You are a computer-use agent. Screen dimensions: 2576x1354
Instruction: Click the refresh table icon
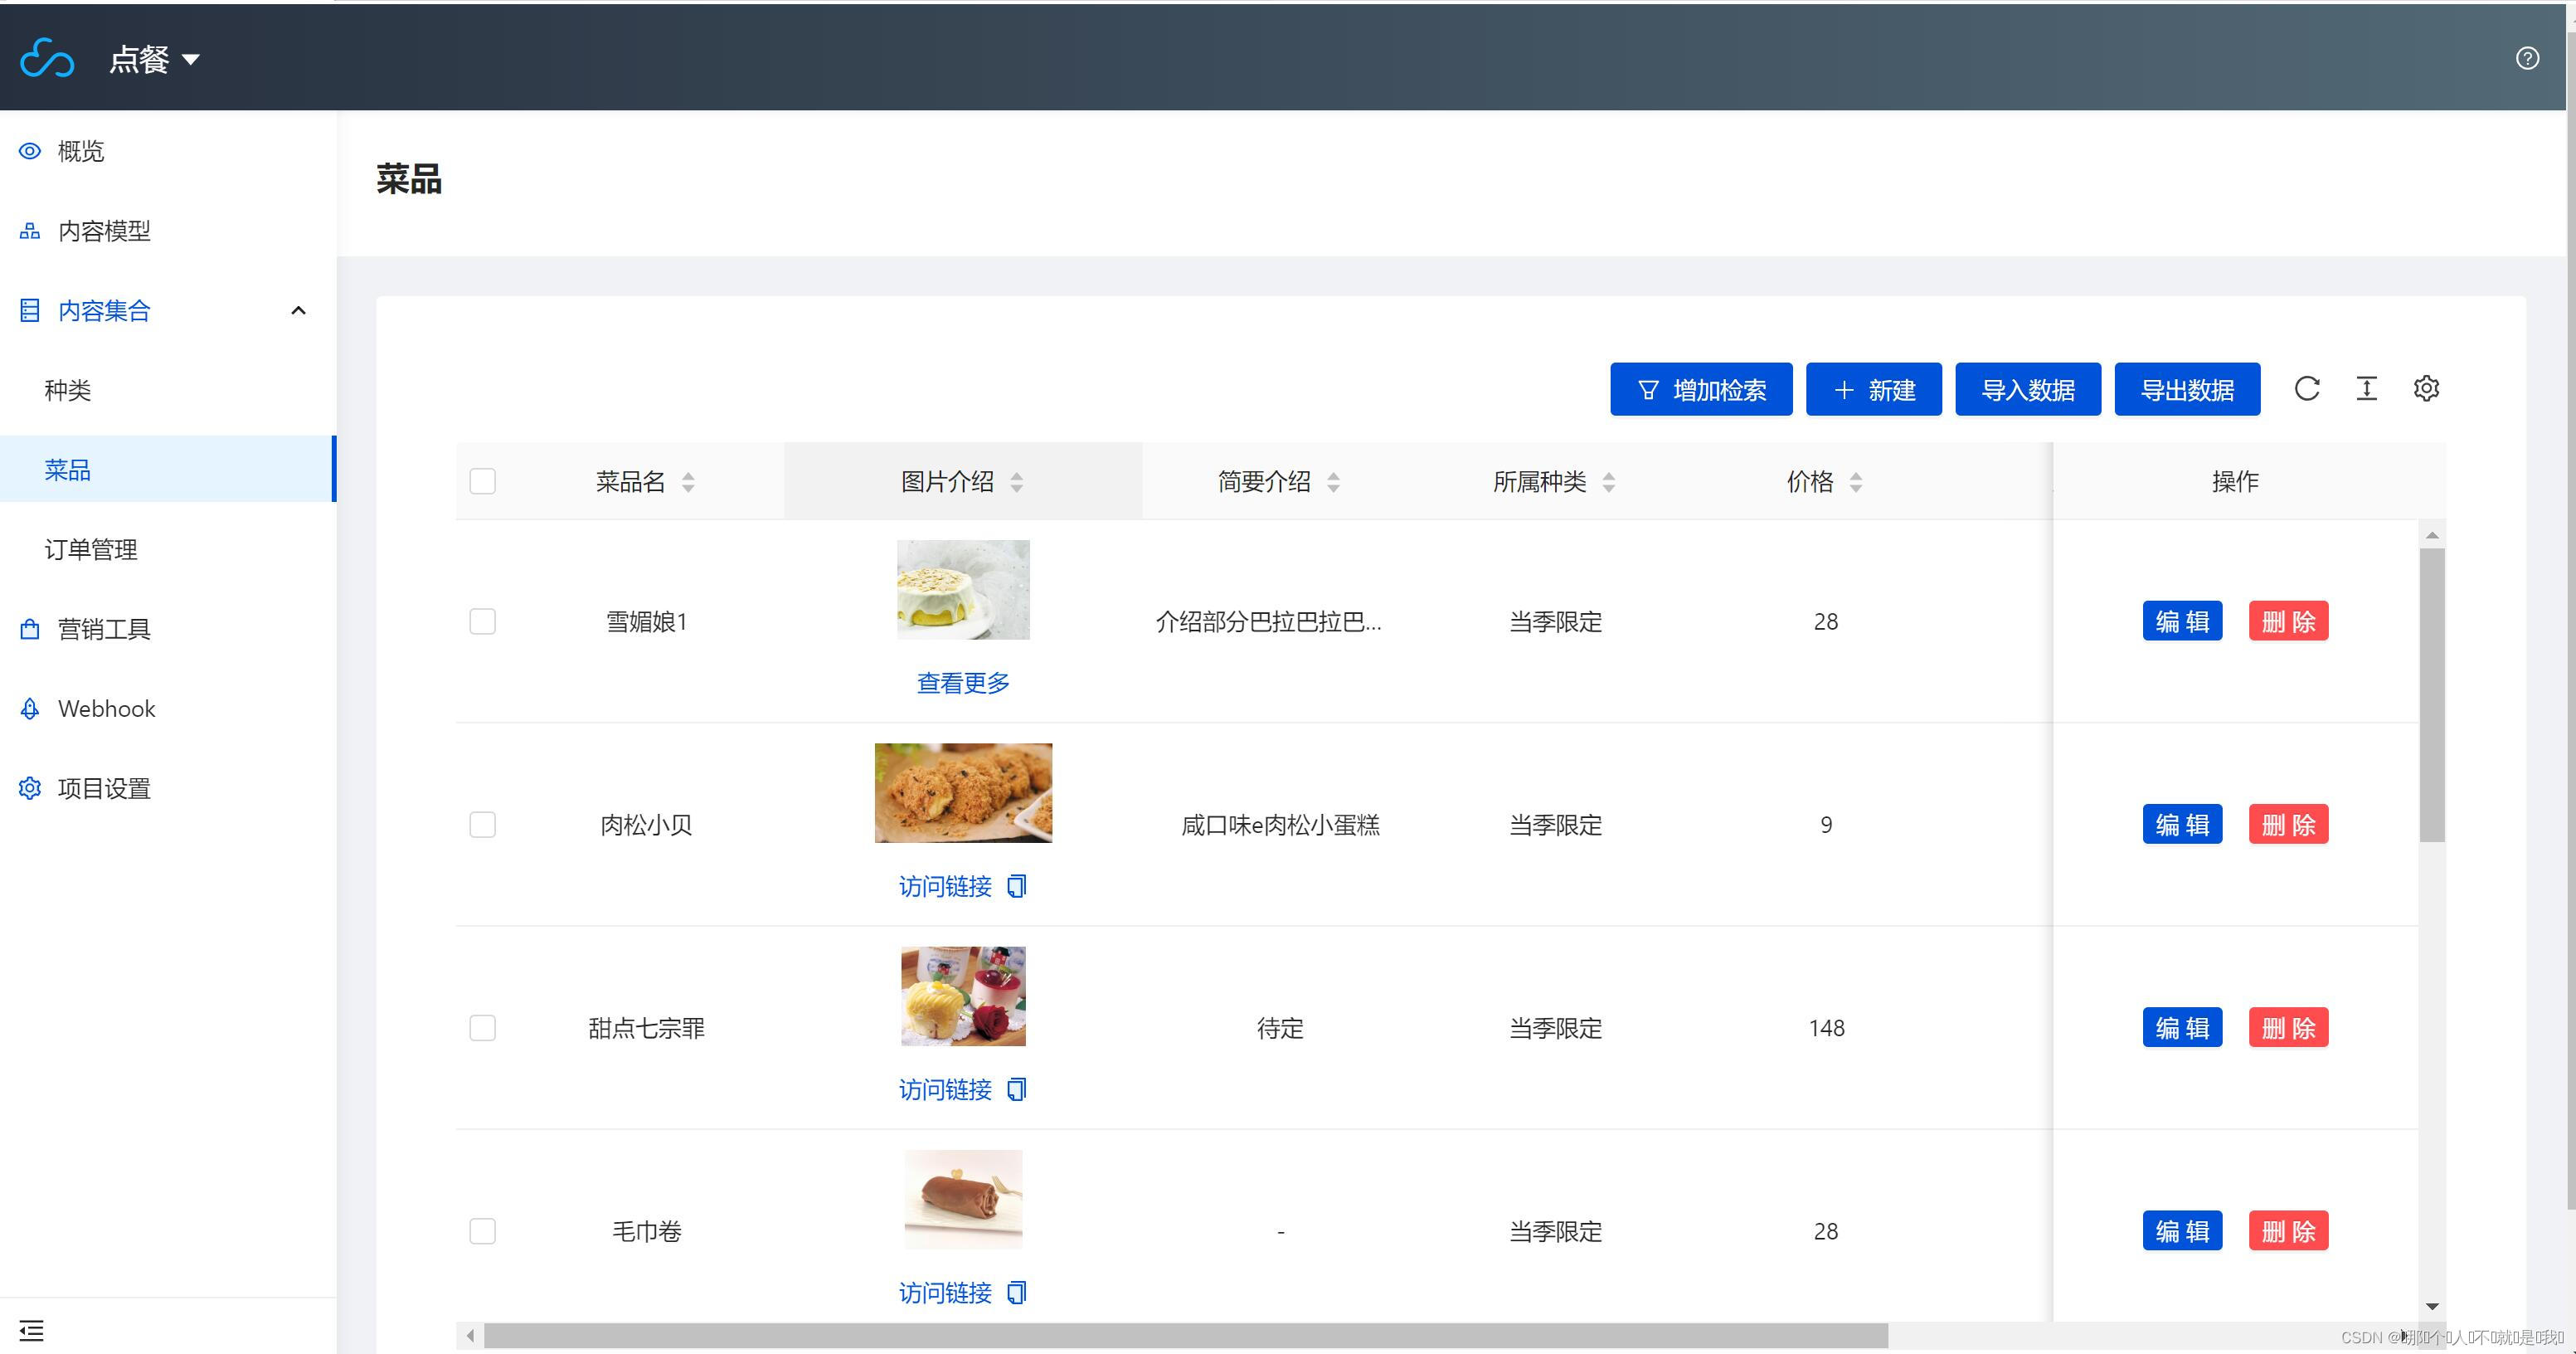(x=2307, y=388)
